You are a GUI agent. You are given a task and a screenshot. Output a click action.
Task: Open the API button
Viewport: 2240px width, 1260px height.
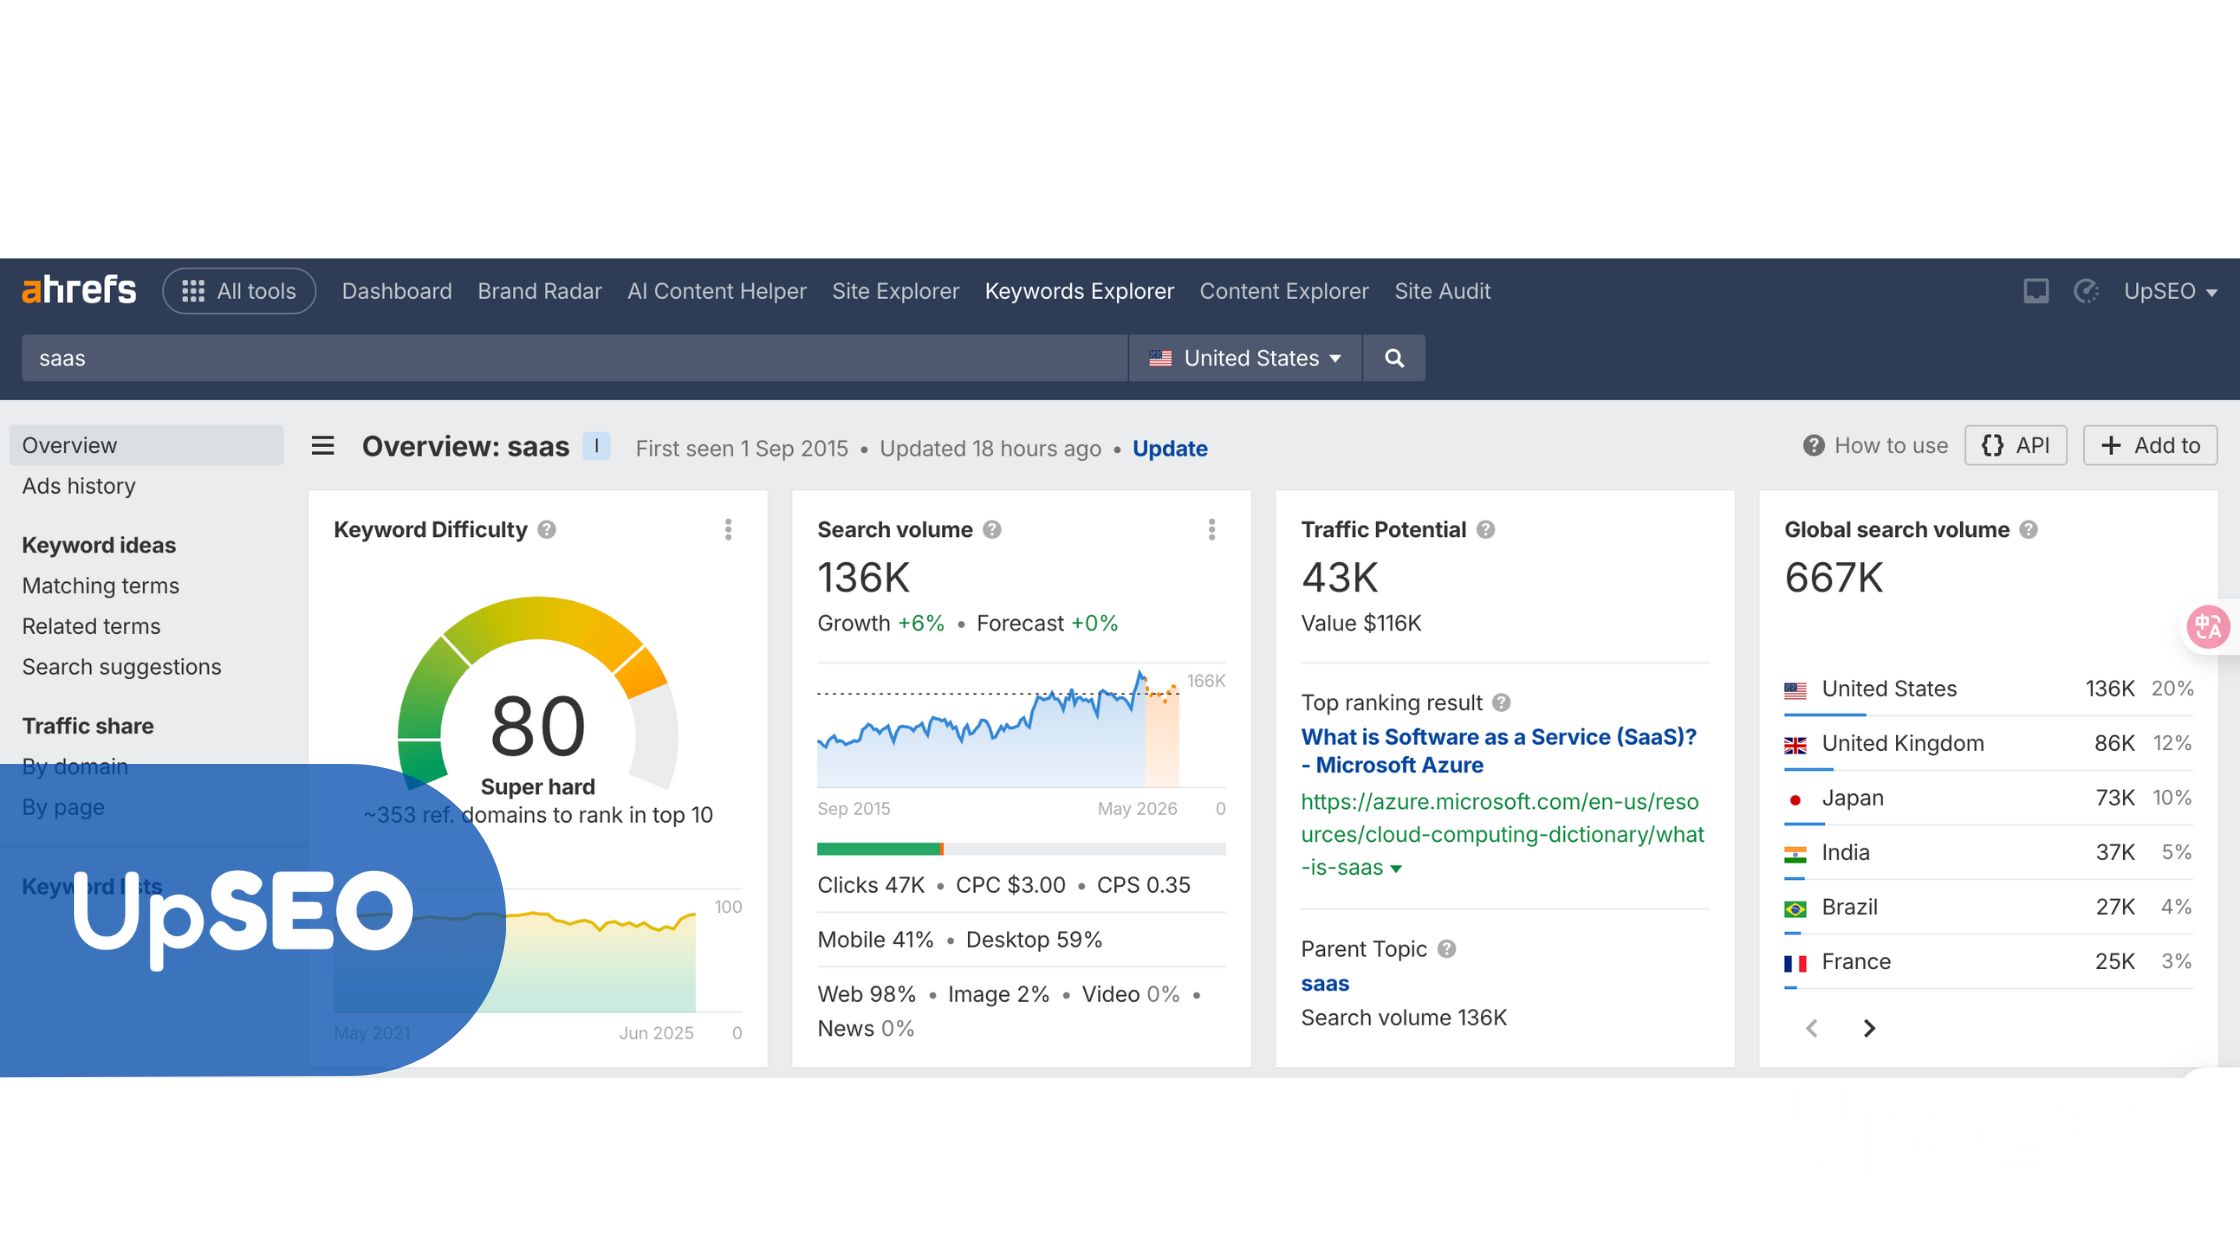tap(2016, 445)
